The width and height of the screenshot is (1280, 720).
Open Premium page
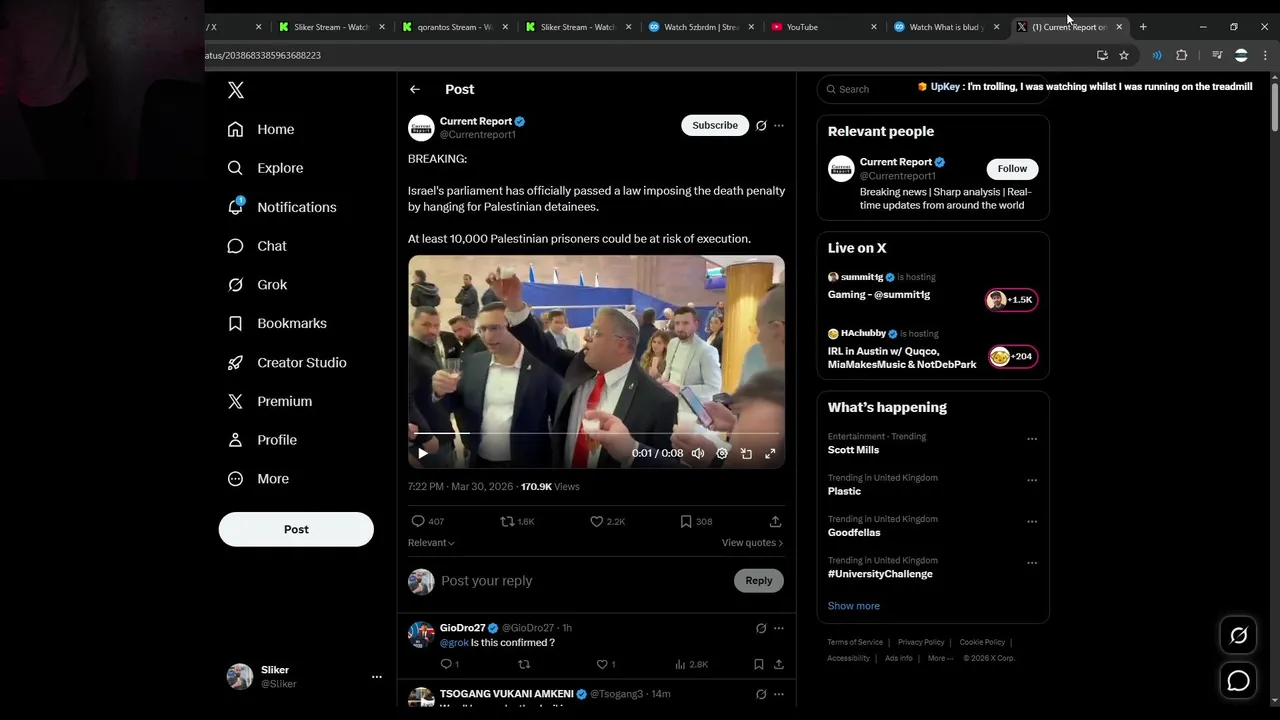tap(270, 401)
